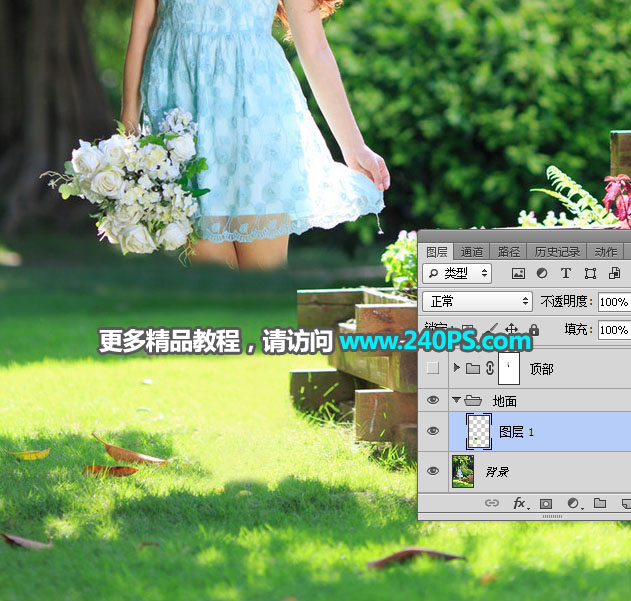631x601 pixels.
Task: Filter layers by pixel image type
Action: click(x=518, y=274)
